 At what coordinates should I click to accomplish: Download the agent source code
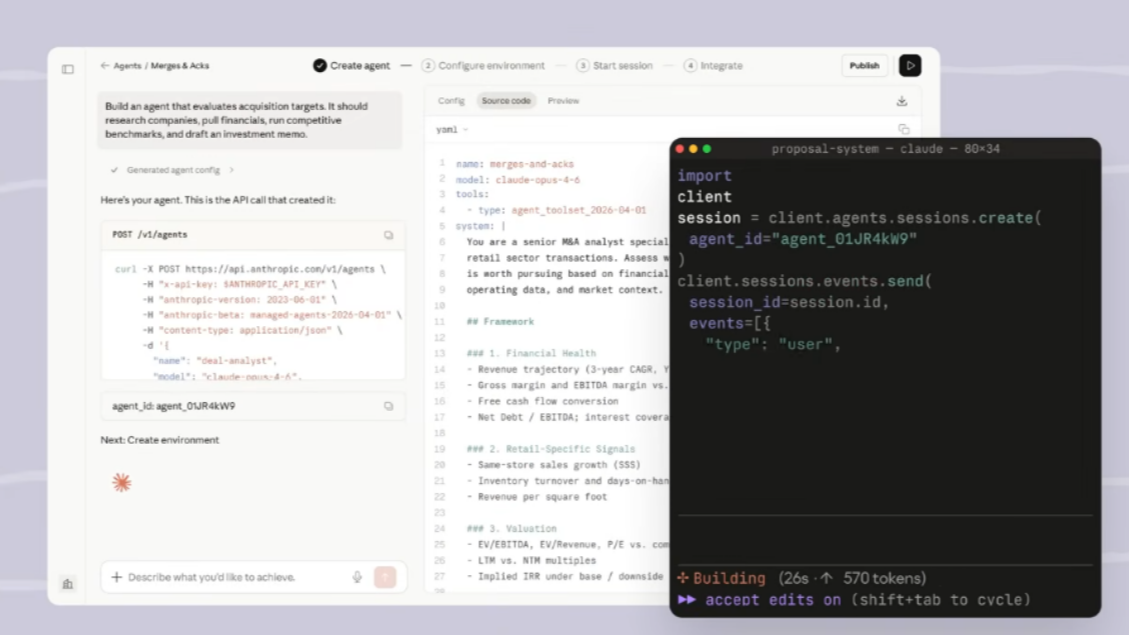(x=902, y=101)
